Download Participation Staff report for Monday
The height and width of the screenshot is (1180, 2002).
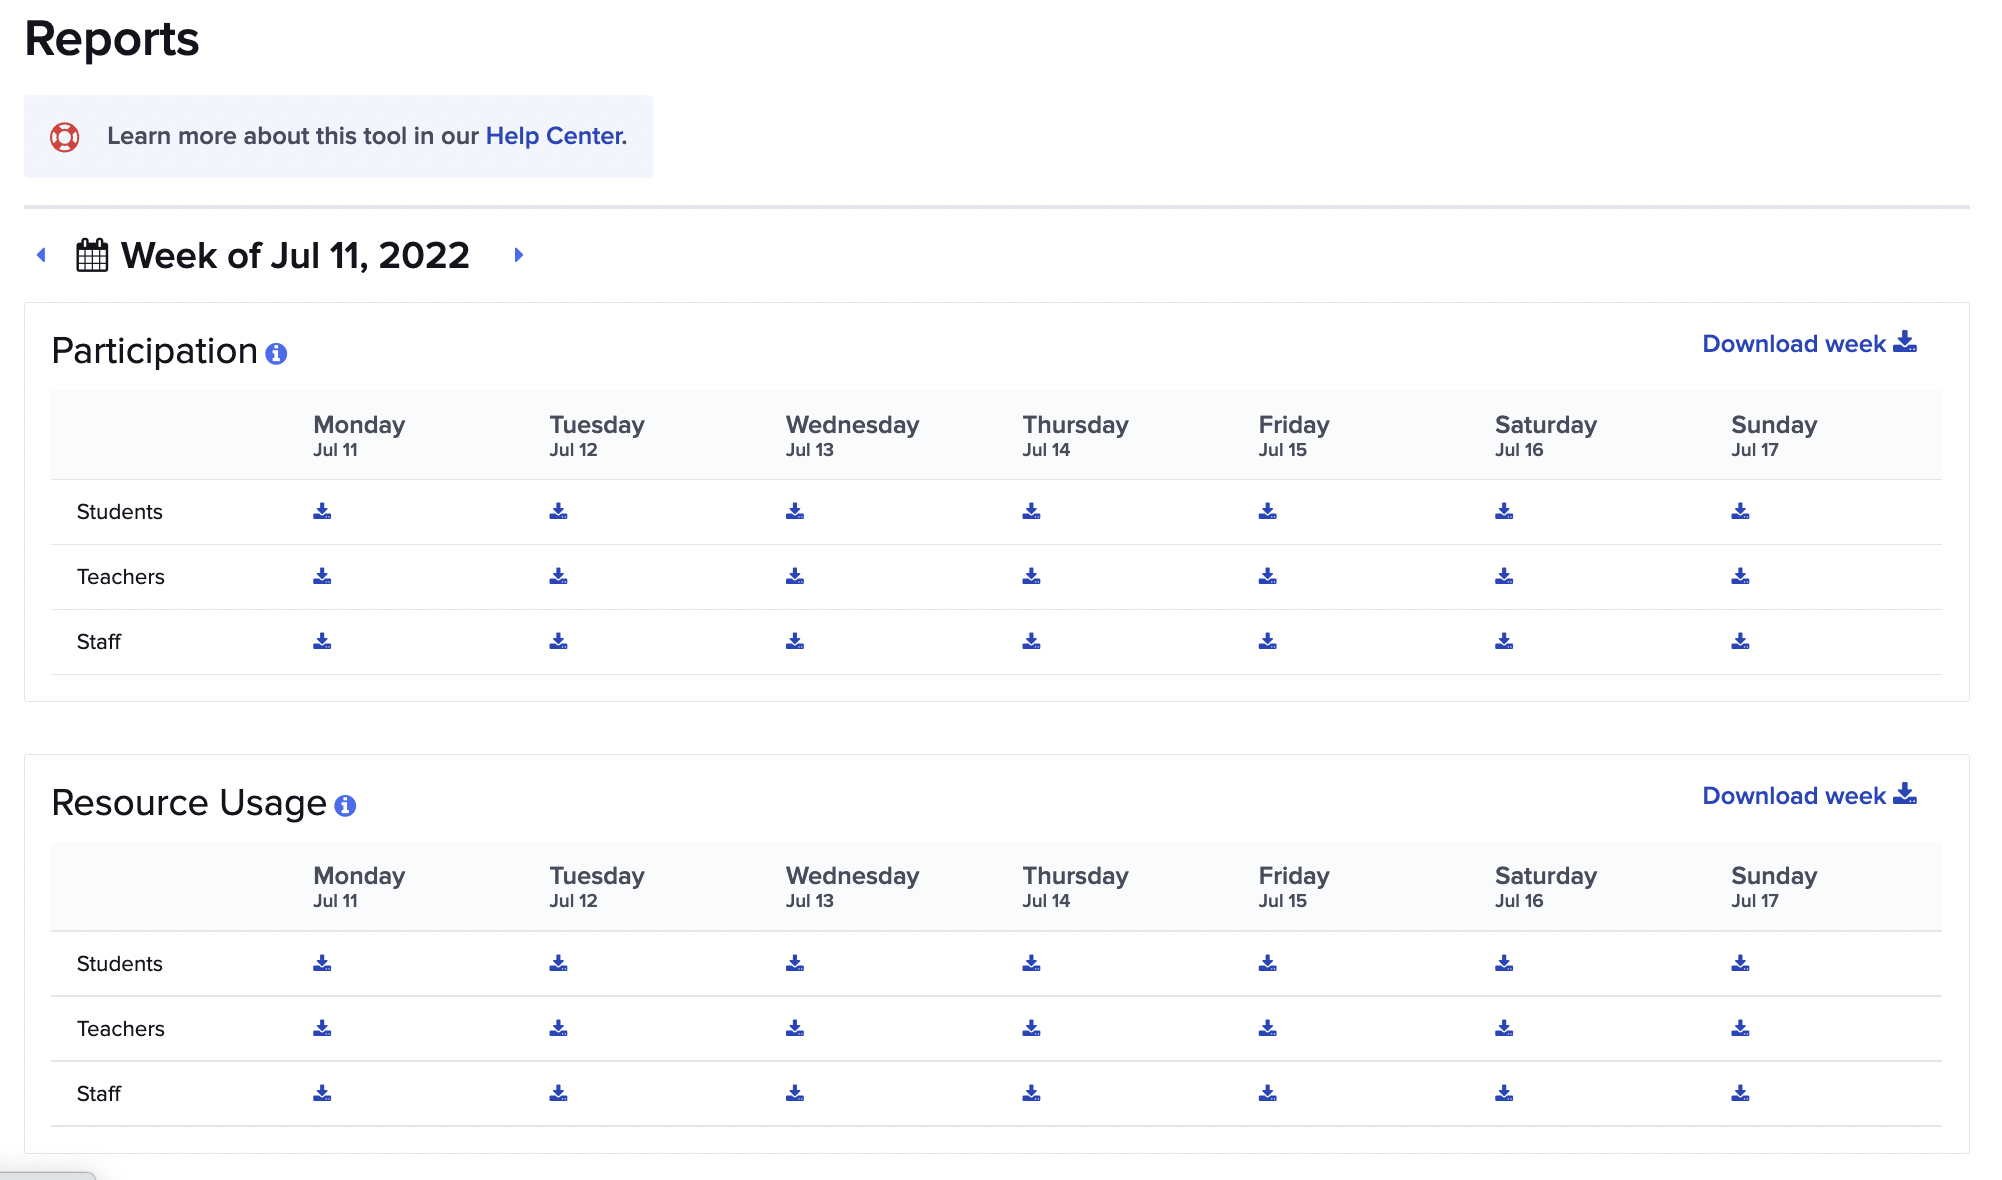(x=322, y=641)
